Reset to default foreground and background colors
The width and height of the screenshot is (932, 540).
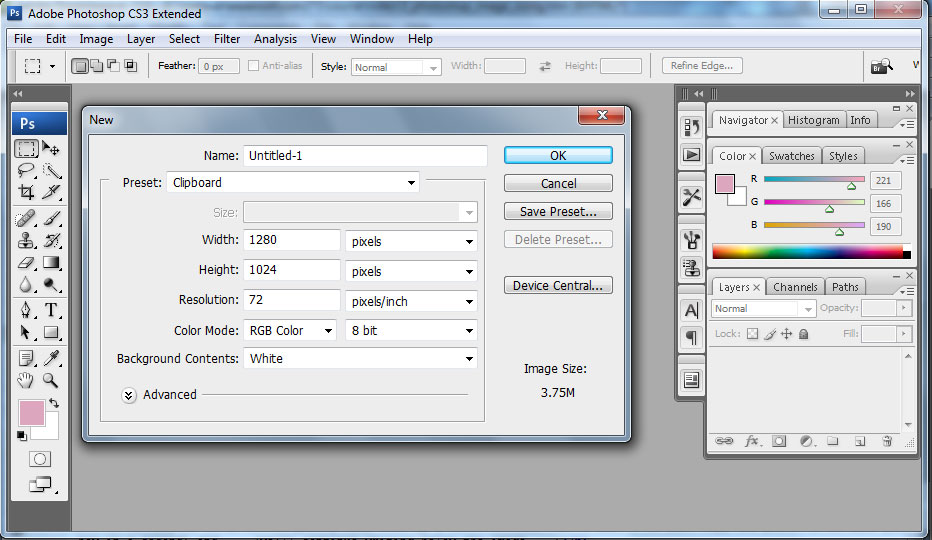(x=22, y=435)
